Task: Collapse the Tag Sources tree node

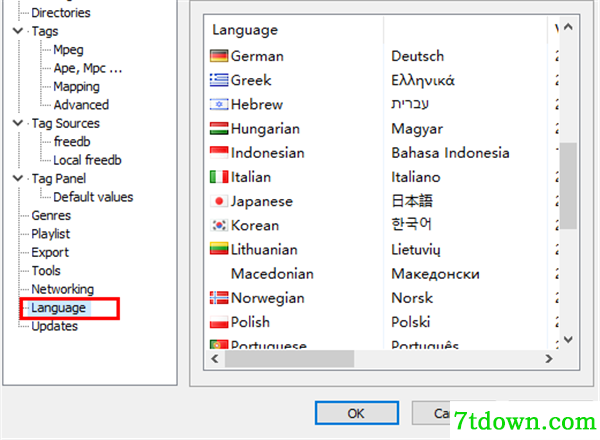Action: click(18, 123)
